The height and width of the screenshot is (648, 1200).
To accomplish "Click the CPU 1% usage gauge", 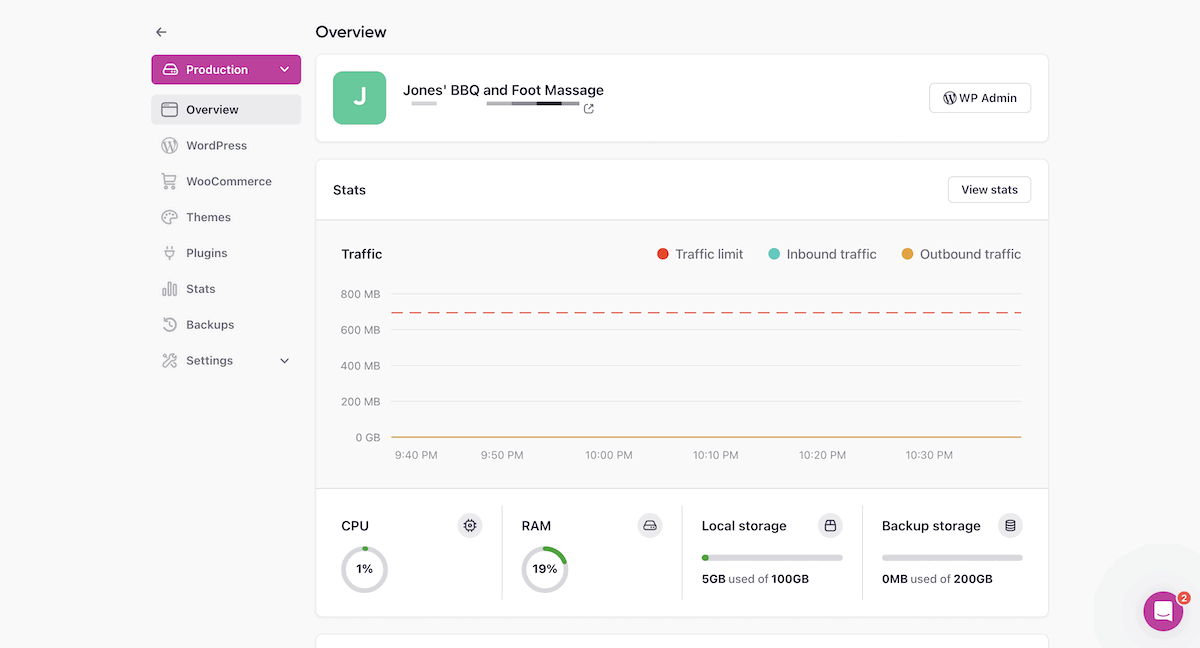I will point(365,569).
